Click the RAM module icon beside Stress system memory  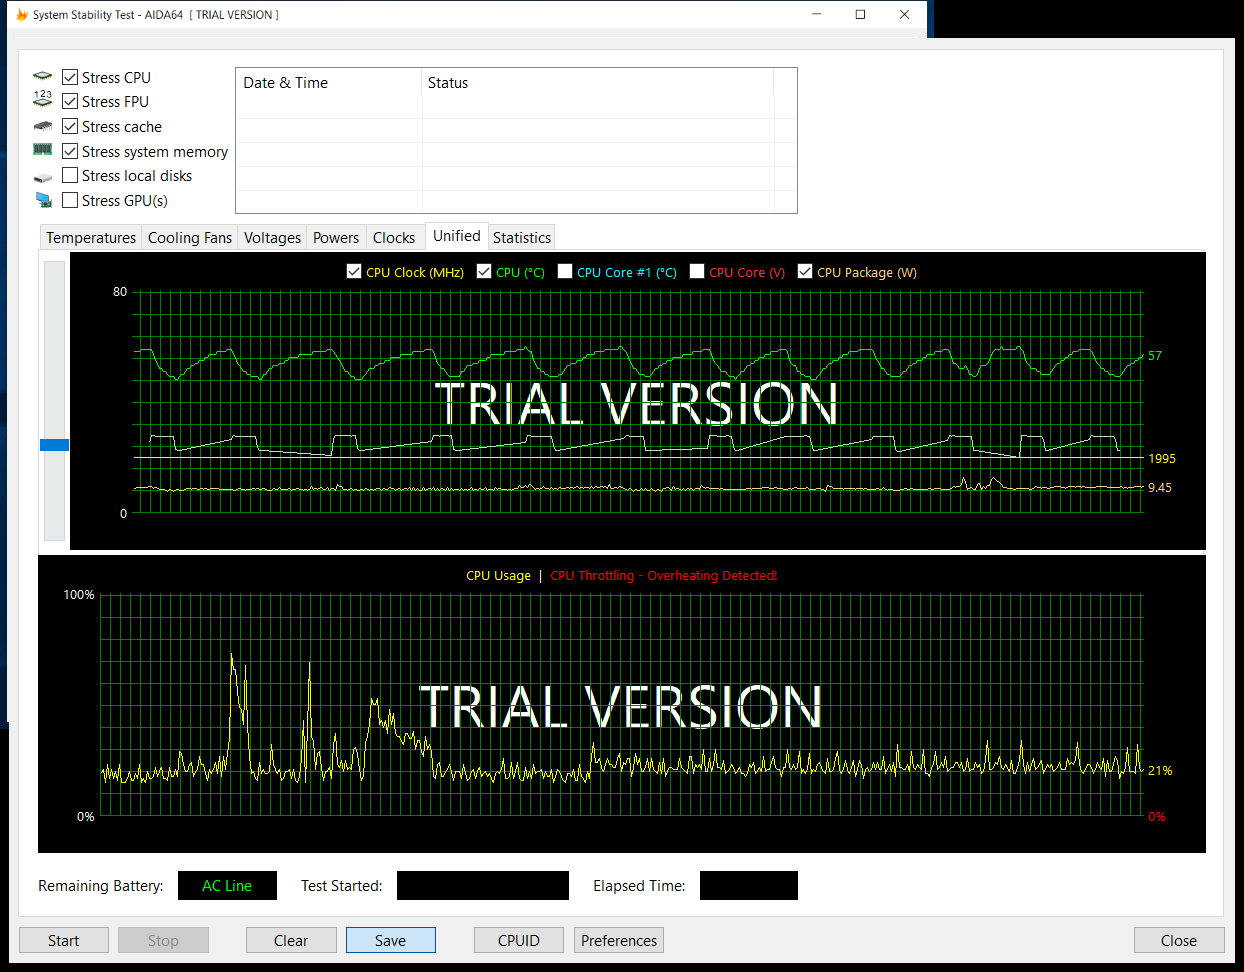point(42,150)
